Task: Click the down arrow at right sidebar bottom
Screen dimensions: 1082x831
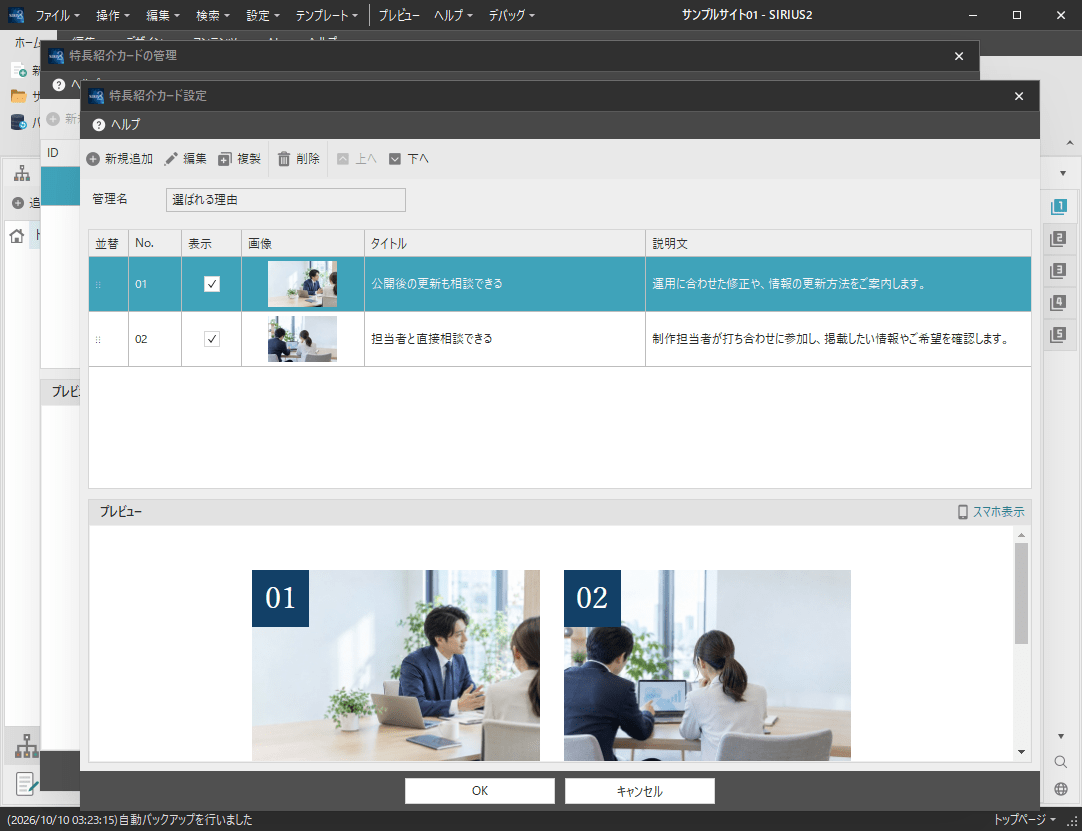Action: pyautogui.click(x=1061, y=736)
